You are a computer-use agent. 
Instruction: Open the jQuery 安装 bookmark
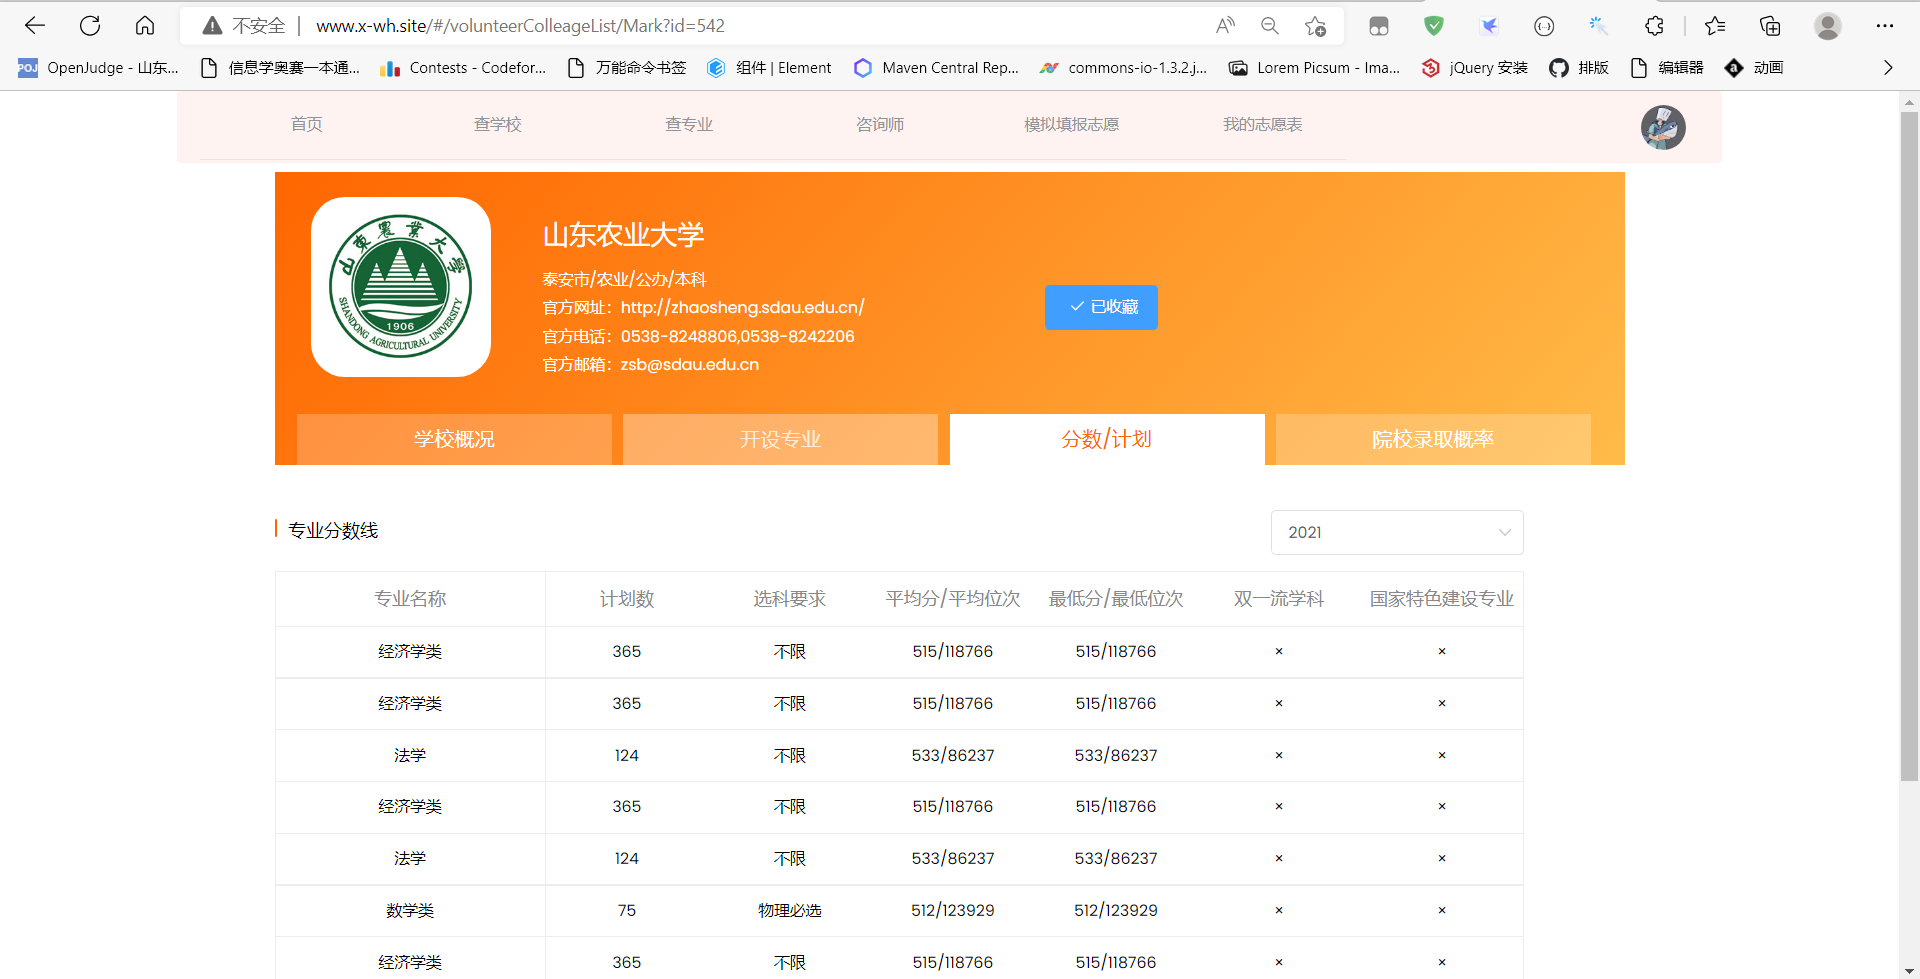1475,68
